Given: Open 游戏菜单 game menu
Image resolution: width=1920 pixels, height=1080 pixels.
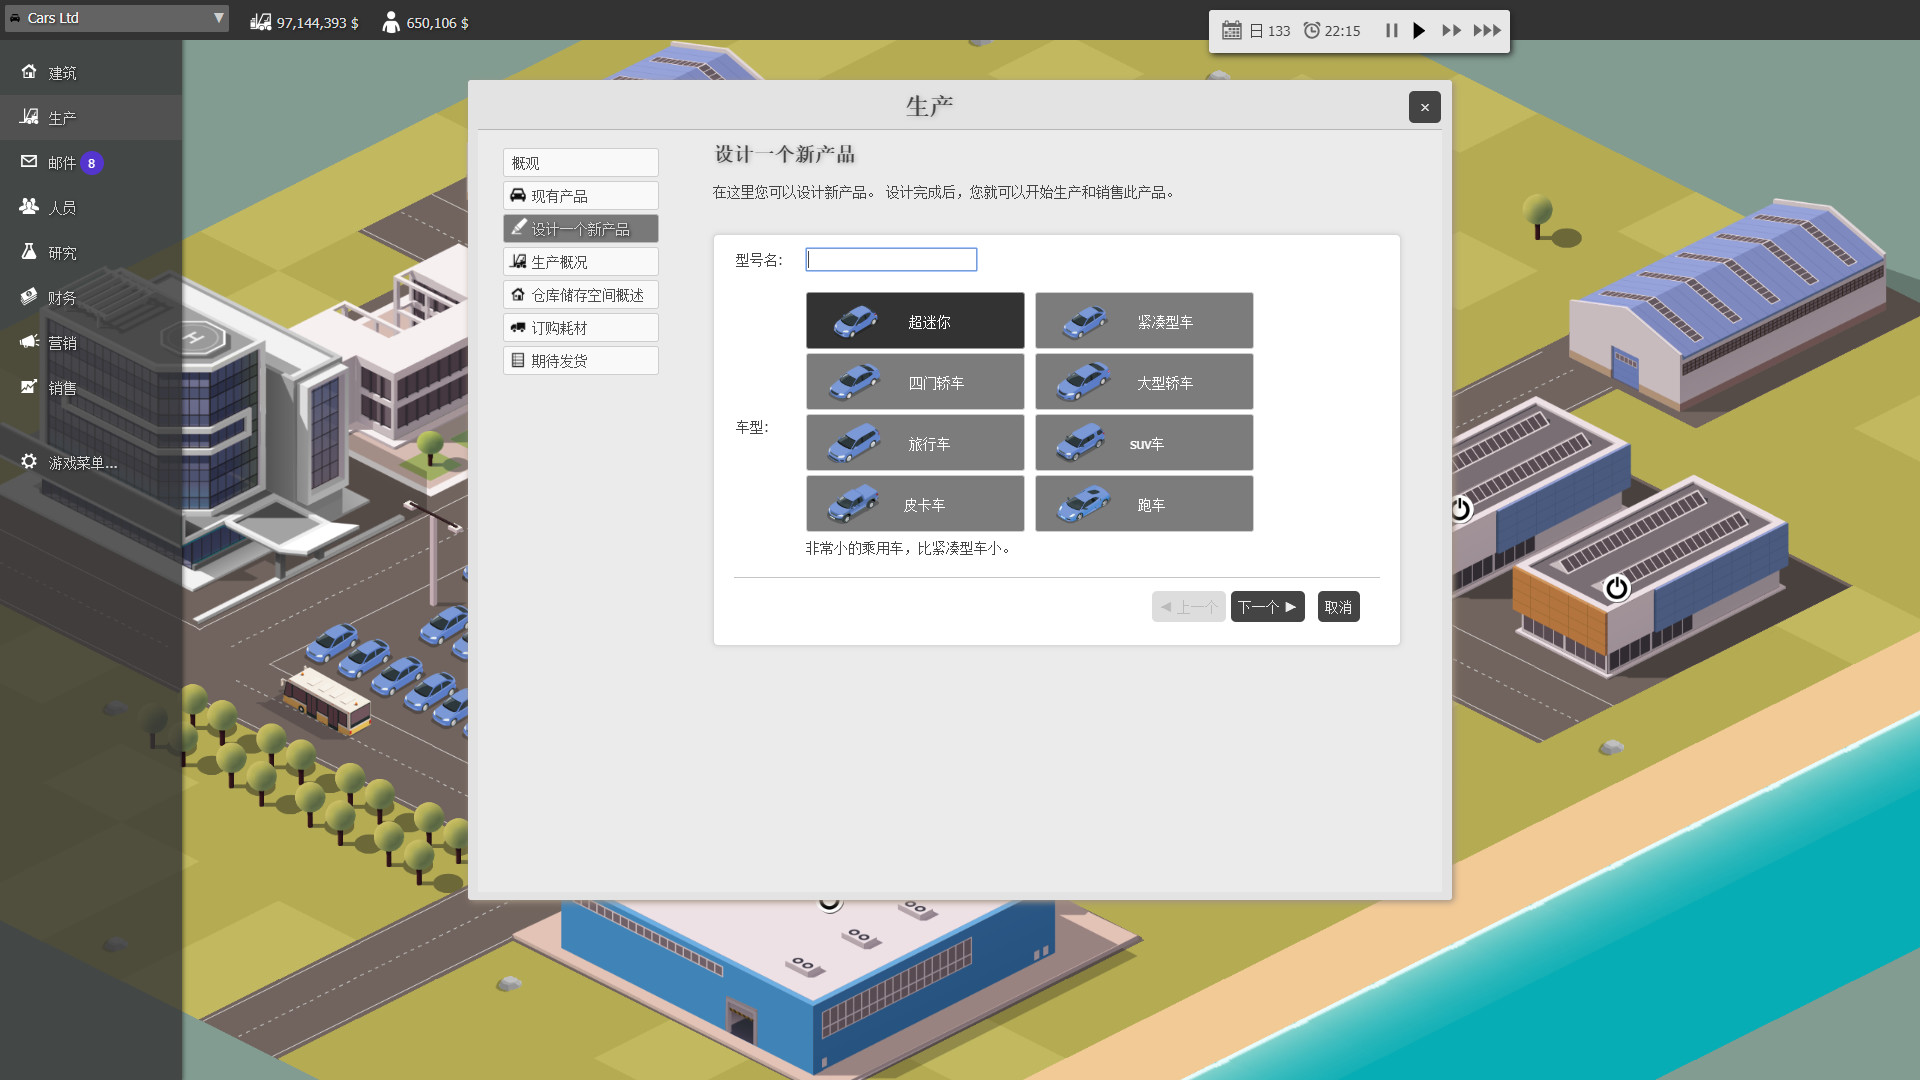Looking at the screenshot, I should pyautogui.click(x=91, y=462).
